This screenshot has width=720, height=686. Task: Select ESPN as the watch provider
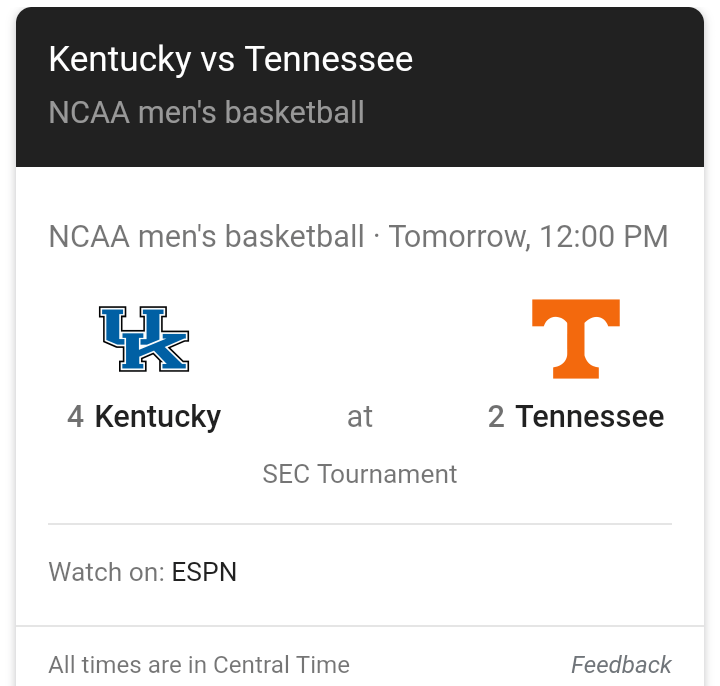204,572
